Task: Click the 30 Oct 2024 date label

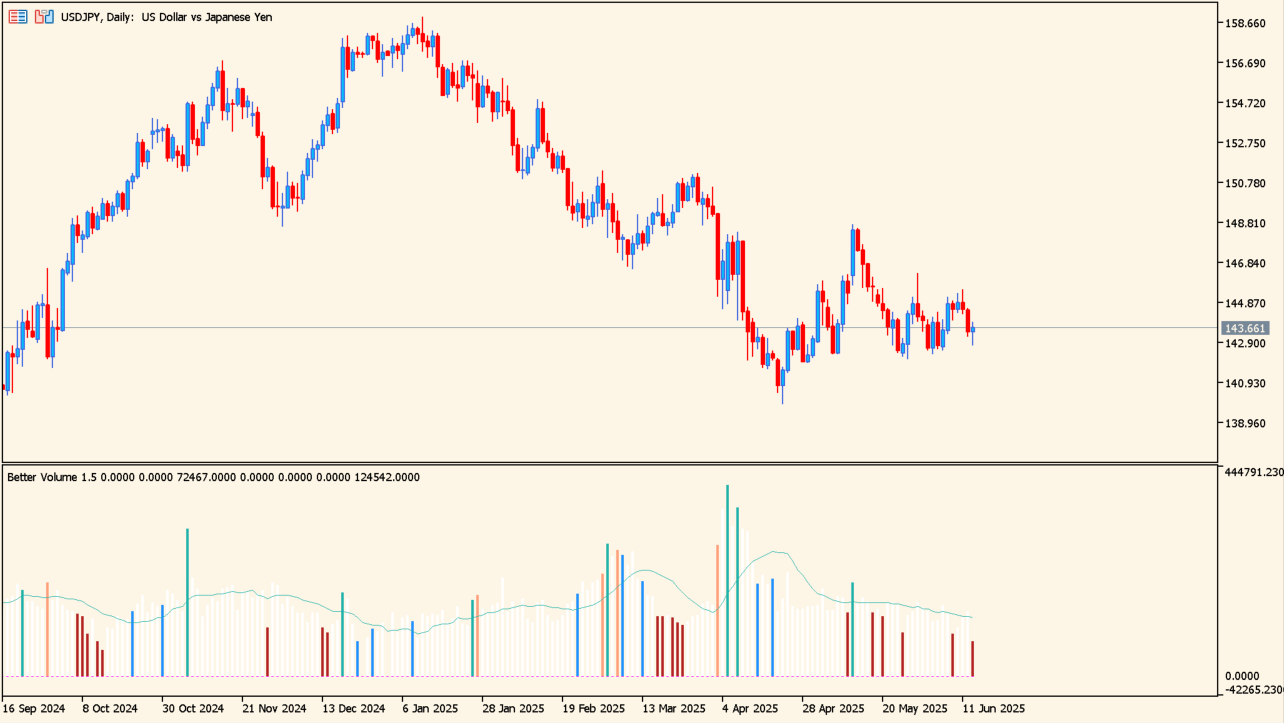Action: [x=193, y=708]
